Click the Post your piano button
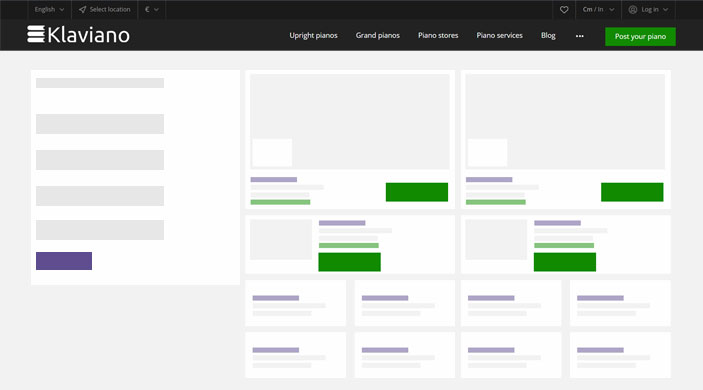Image resolution: width=703 pixels, height=390 pixels. (x=640, y=36)
